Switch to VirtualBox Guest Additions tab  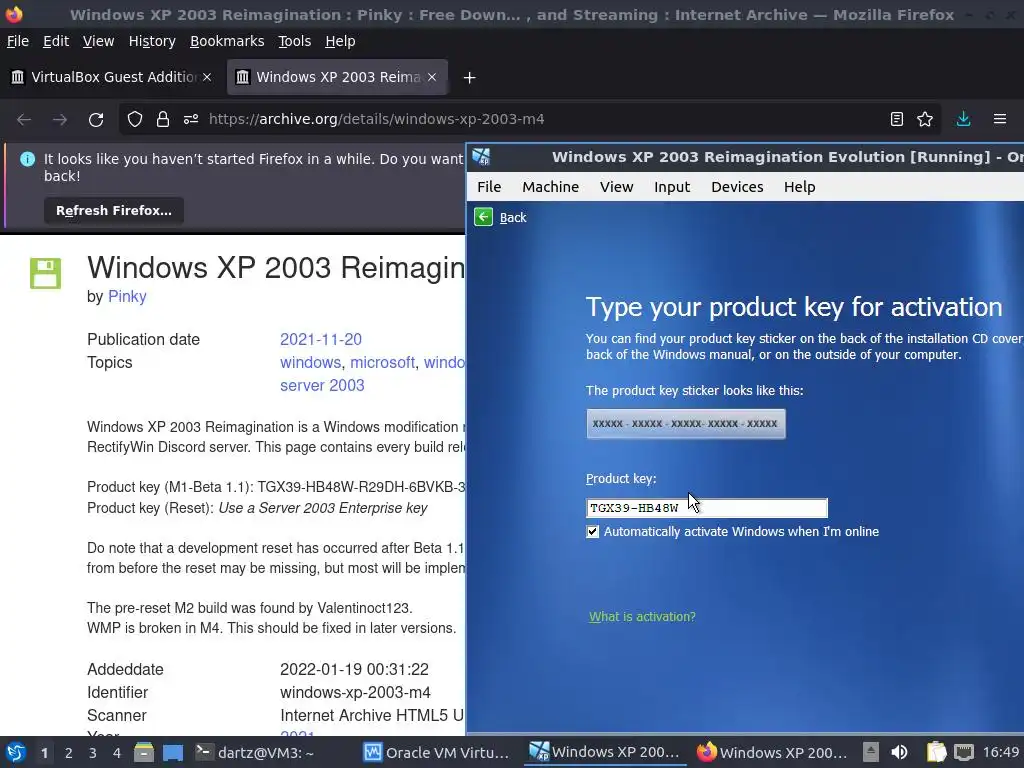[x=111, y=77]
